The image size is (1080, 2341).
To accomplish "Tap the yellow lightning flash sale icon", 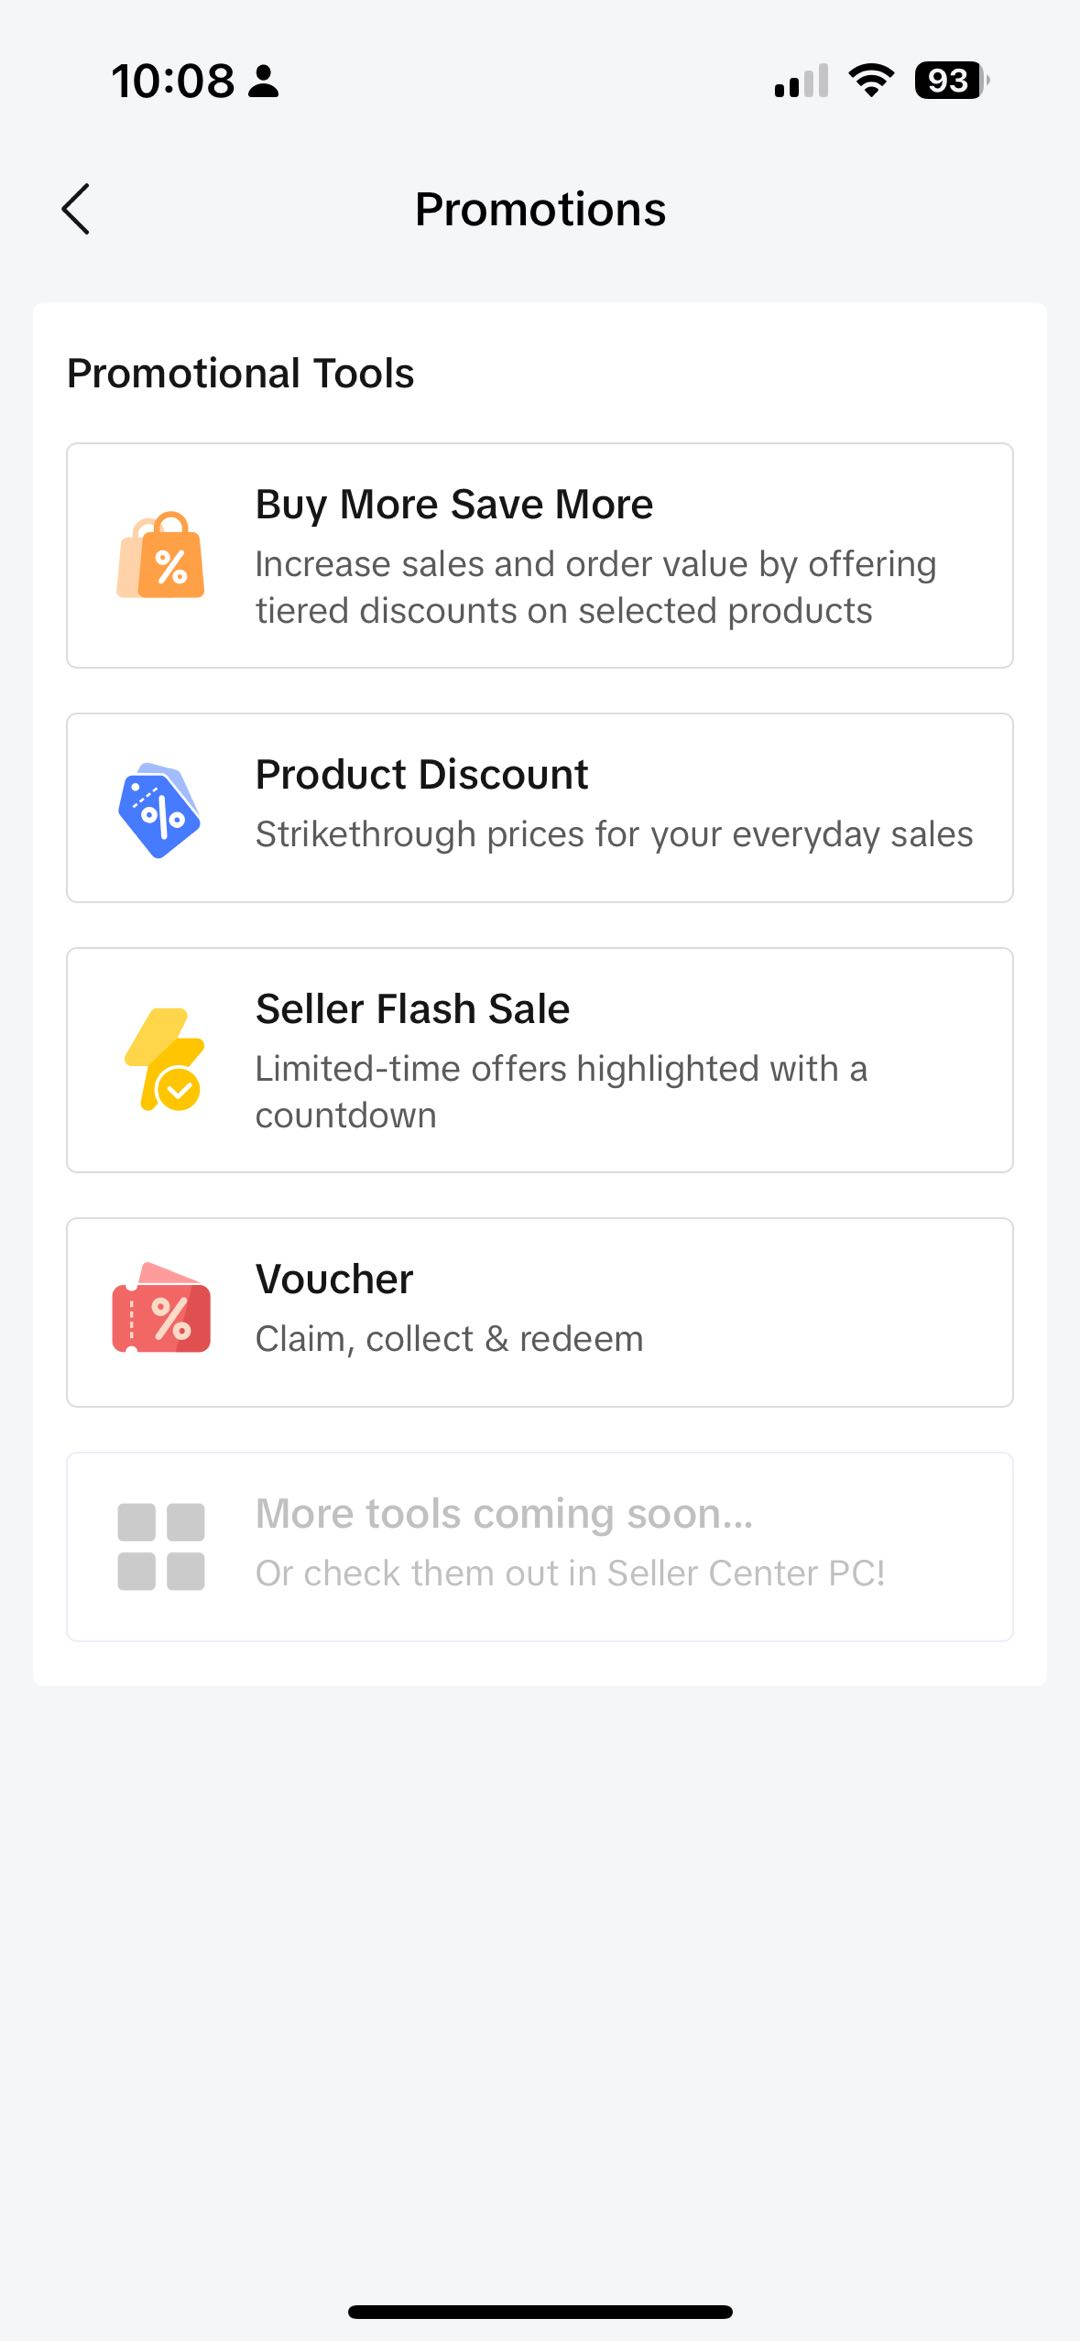I will point(165,1060).
